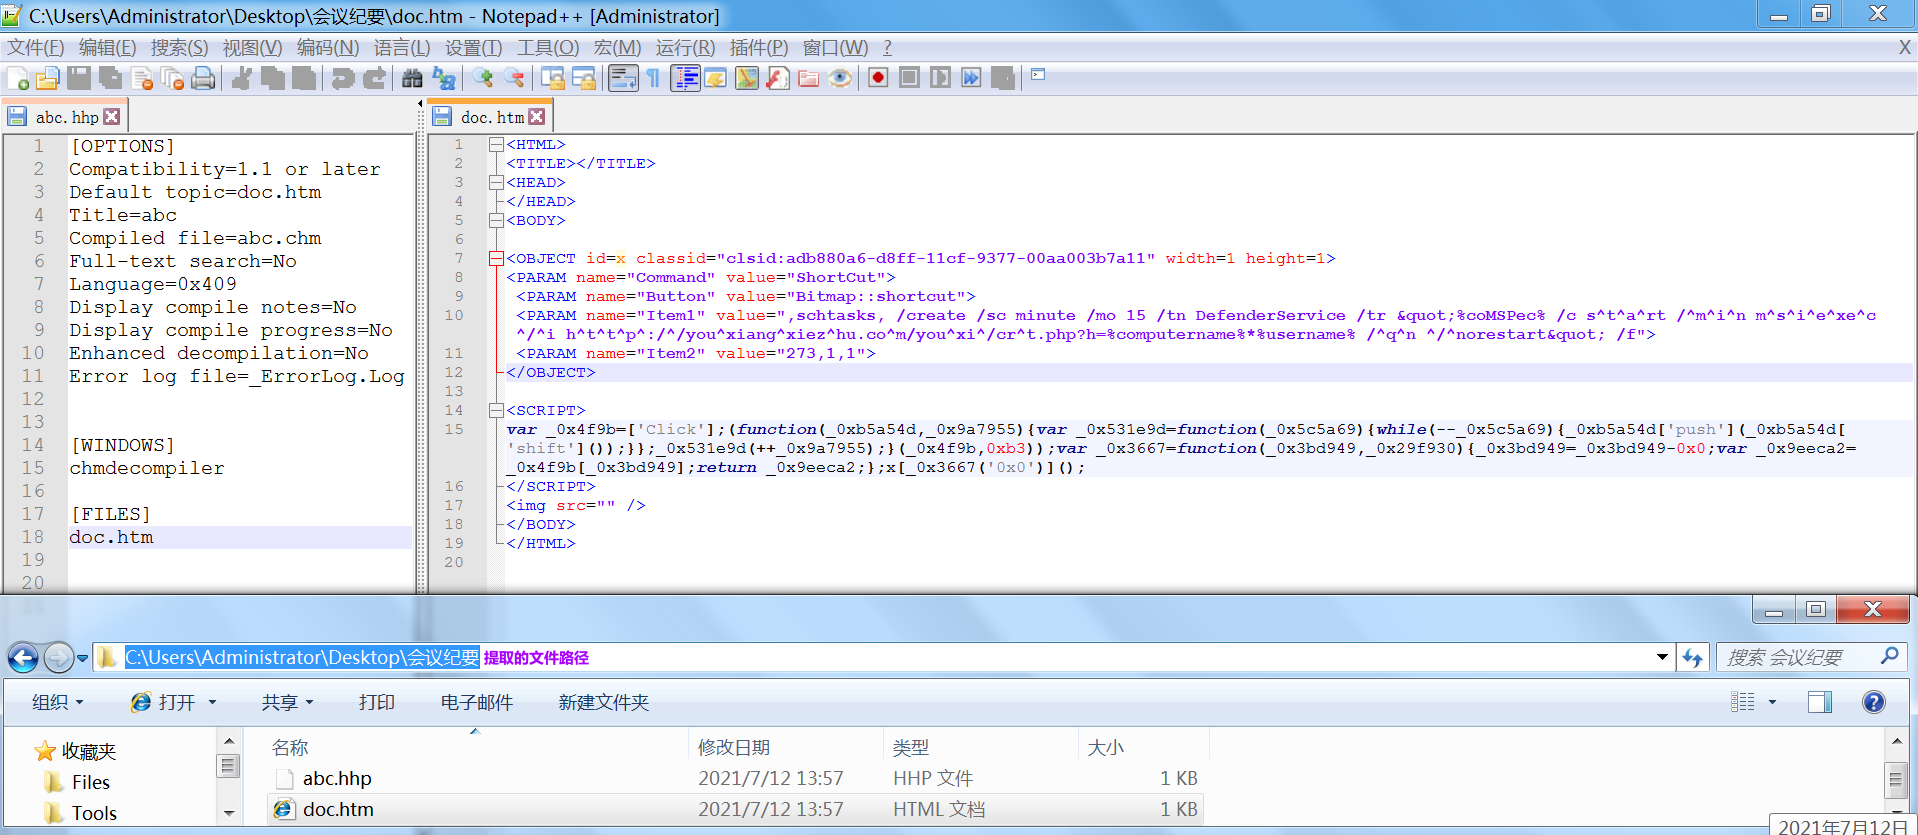The height and width of the screenshot is (835, 1918).
Task: Click the Zoom In magnifier icon
Action: click(482, 78)
